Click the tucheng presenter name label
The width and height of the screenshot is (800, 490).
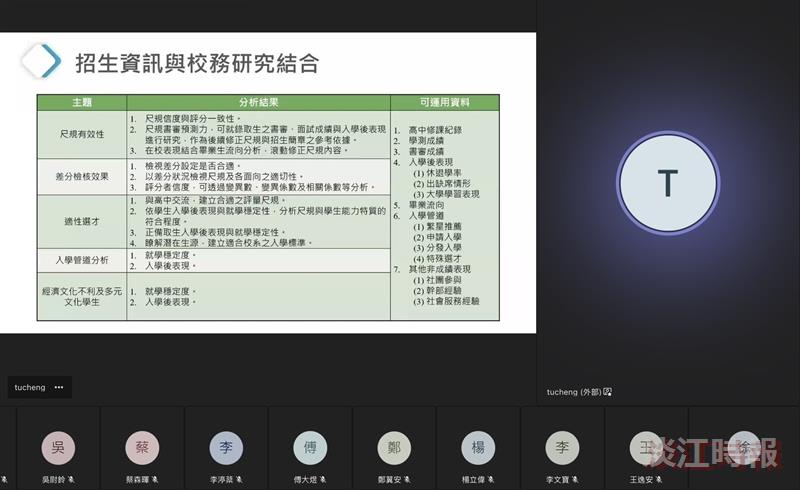[x=30, y=387]
